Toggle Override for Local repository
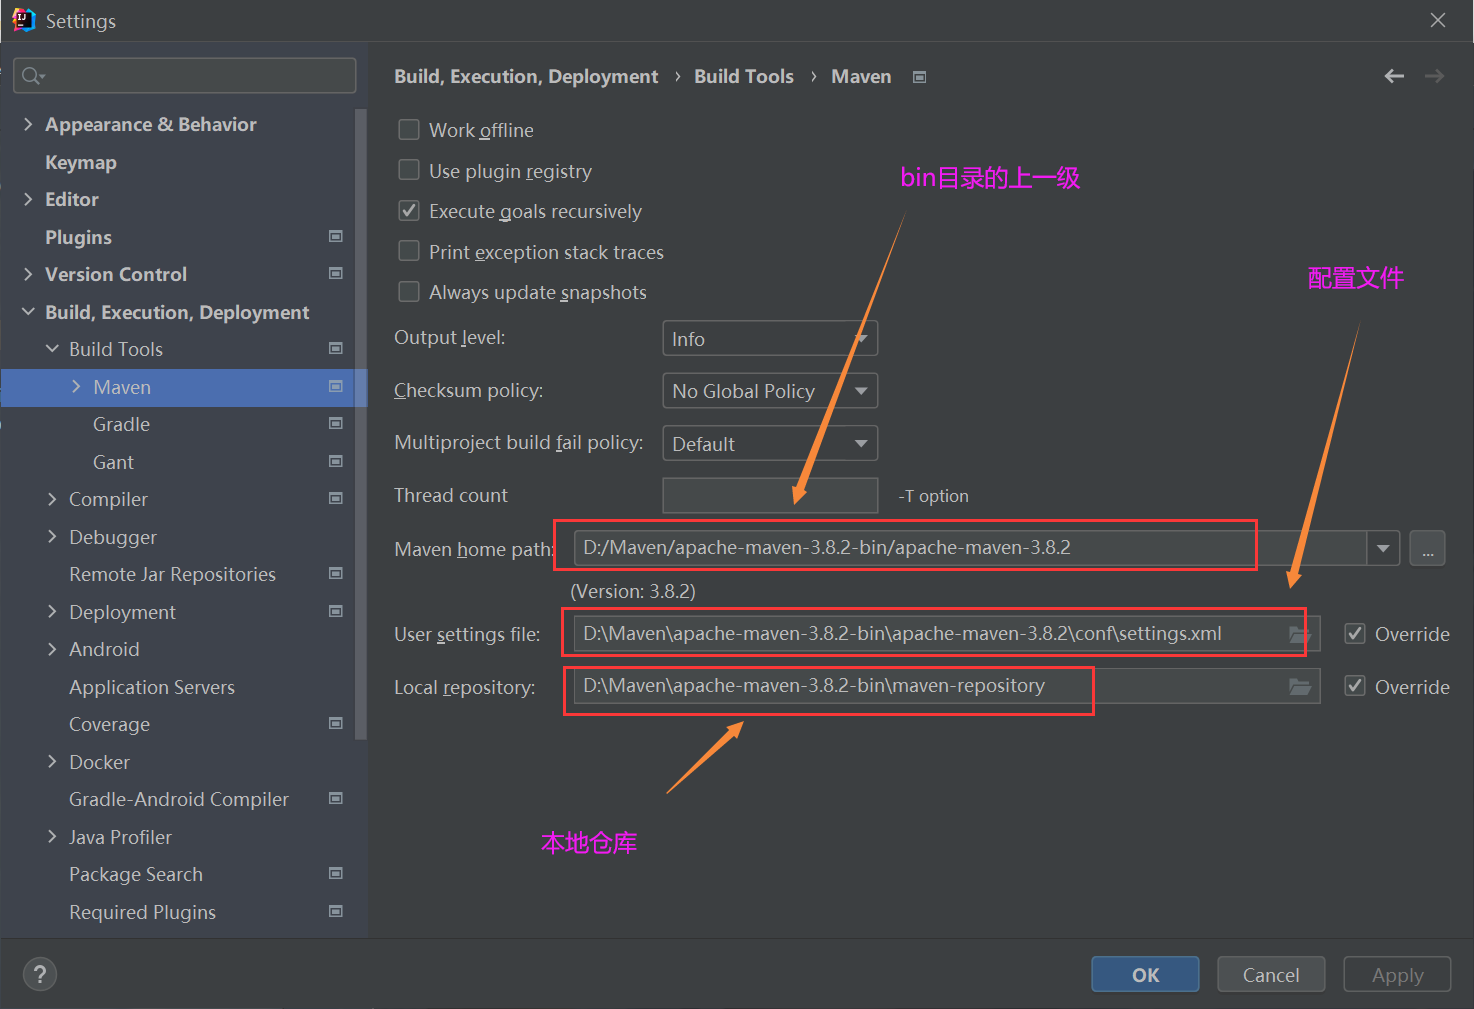This screenshot has height=1009, width=1474. tap(1355, 686)
